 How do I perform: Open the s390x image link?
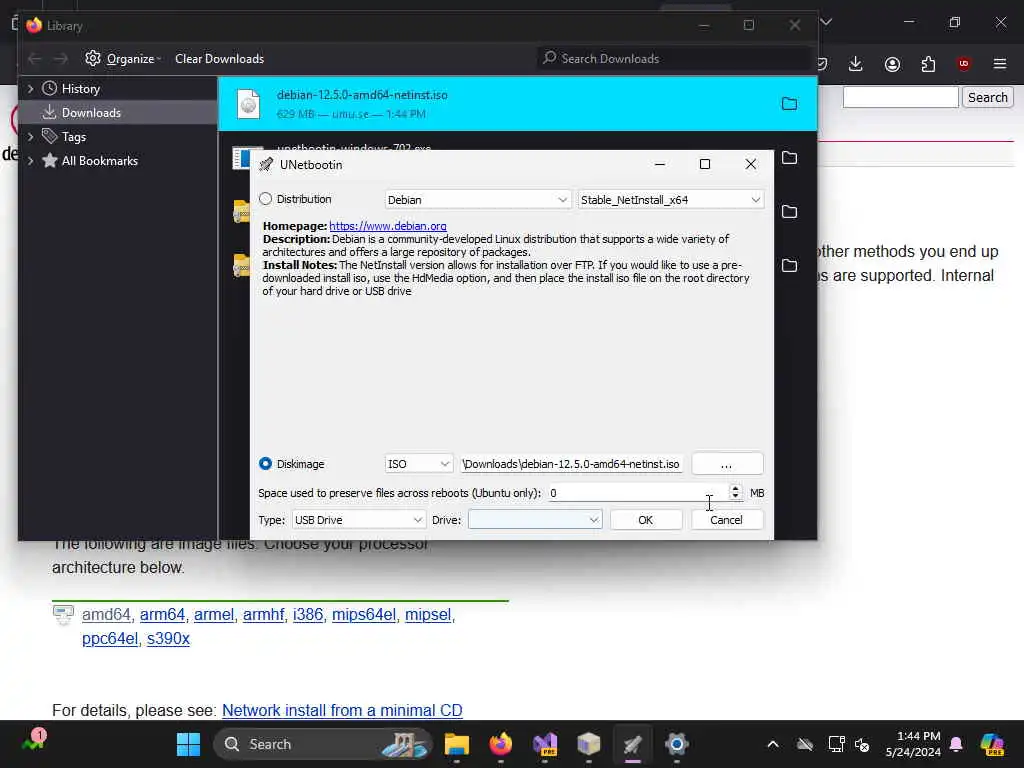(168, 639)
